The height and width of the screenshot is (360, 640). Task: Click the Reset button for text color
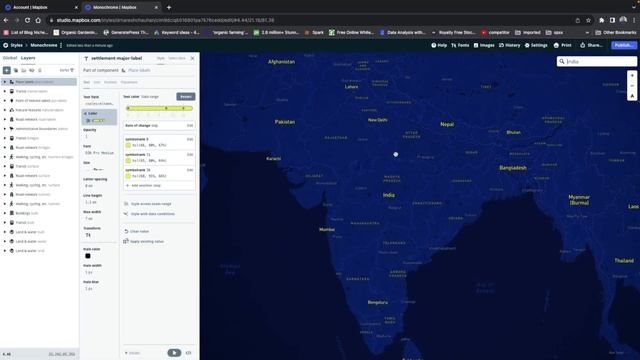pyautogui.click(x=186, y=97)
